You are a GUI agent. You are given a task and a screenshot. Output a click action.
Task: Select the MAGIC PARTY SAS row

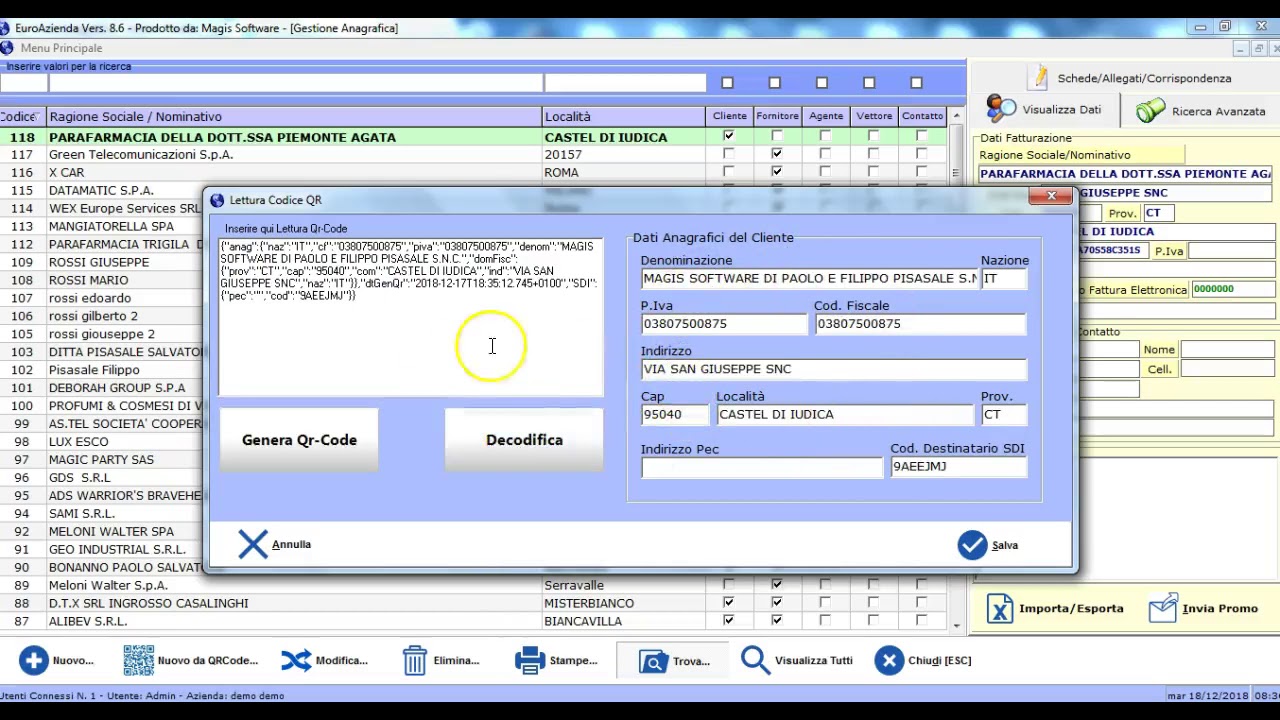[101, 459]
